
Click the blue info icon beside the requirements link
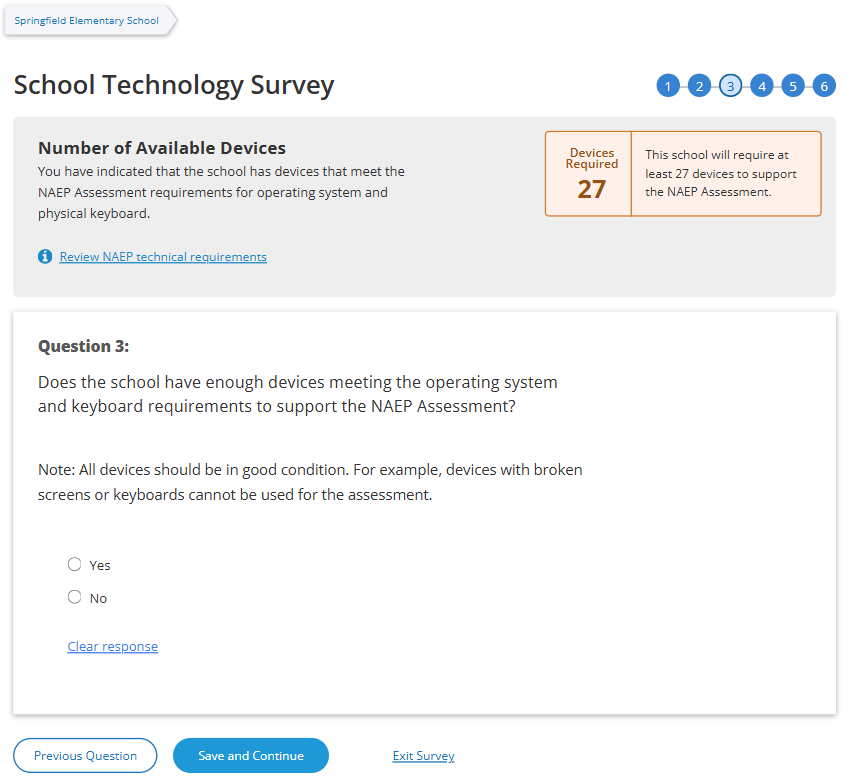45,257
